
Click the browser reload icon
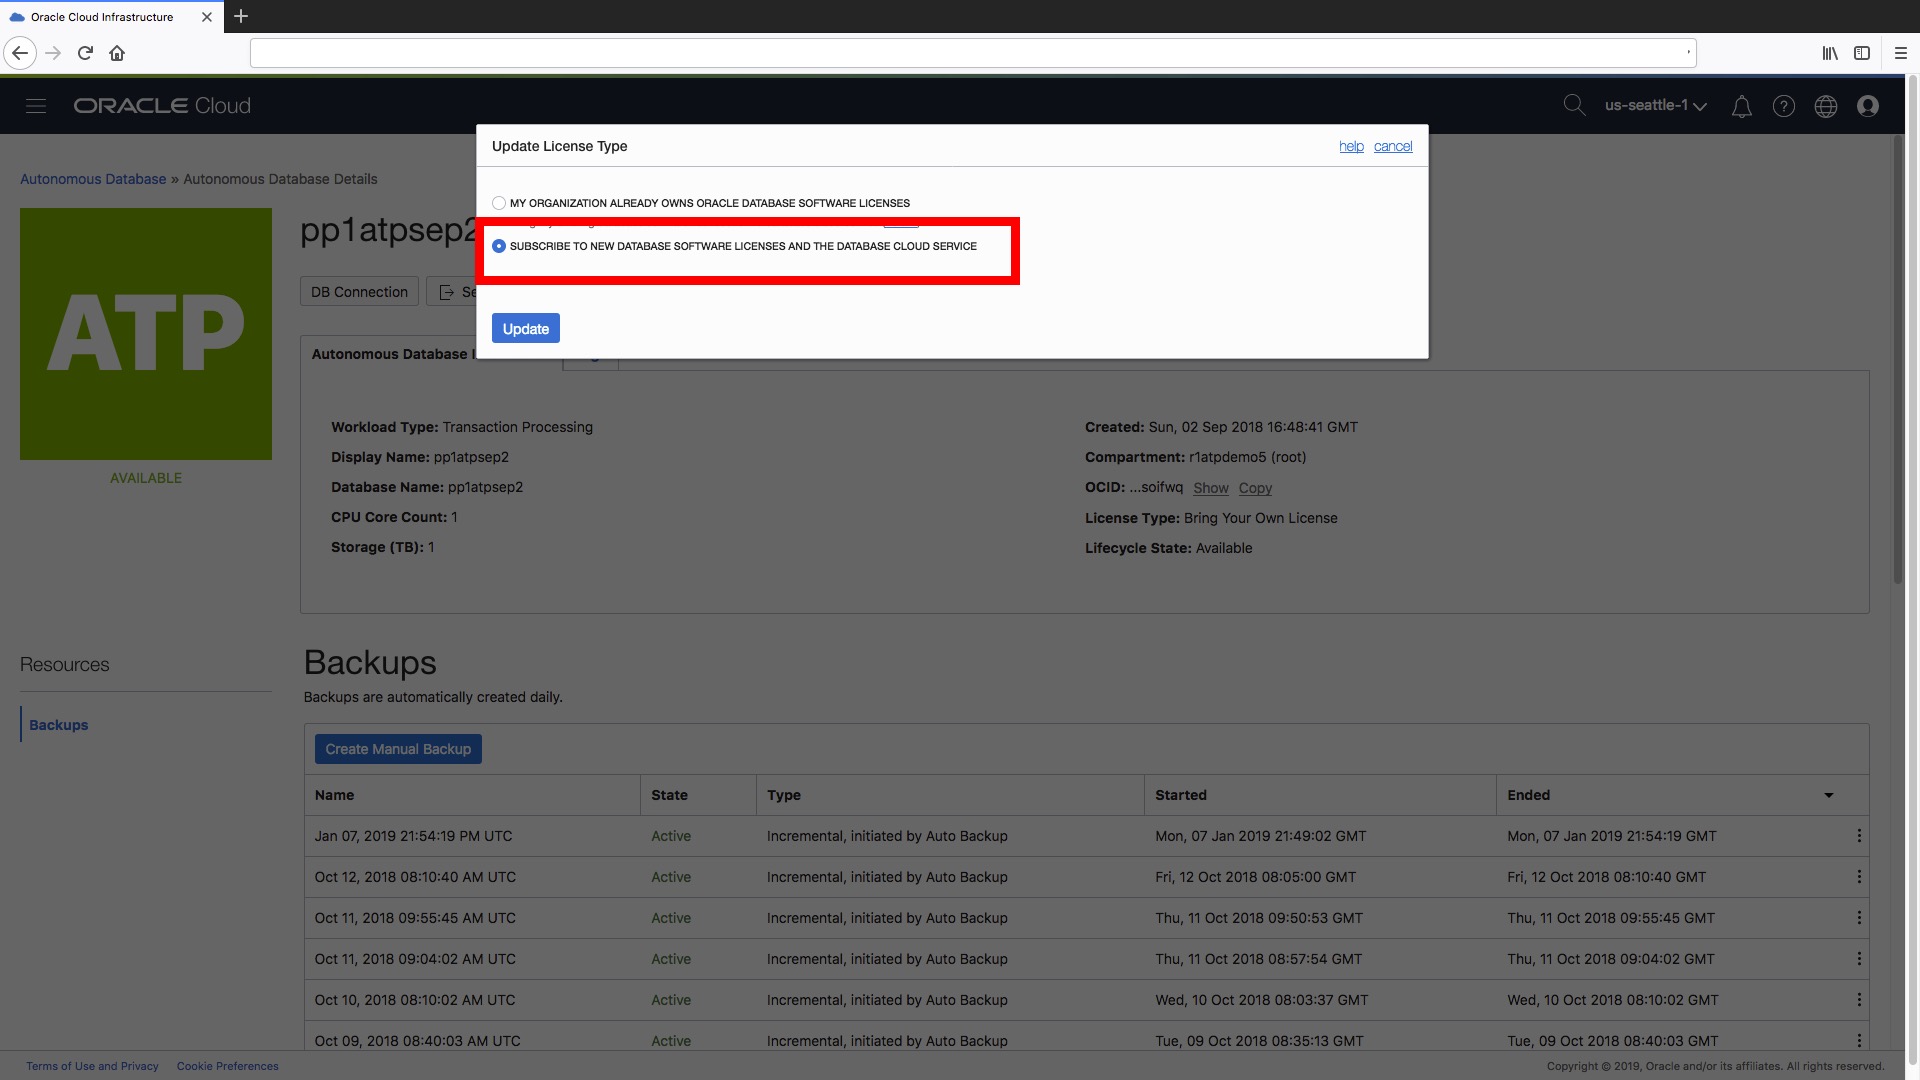(x=85, y=53)
